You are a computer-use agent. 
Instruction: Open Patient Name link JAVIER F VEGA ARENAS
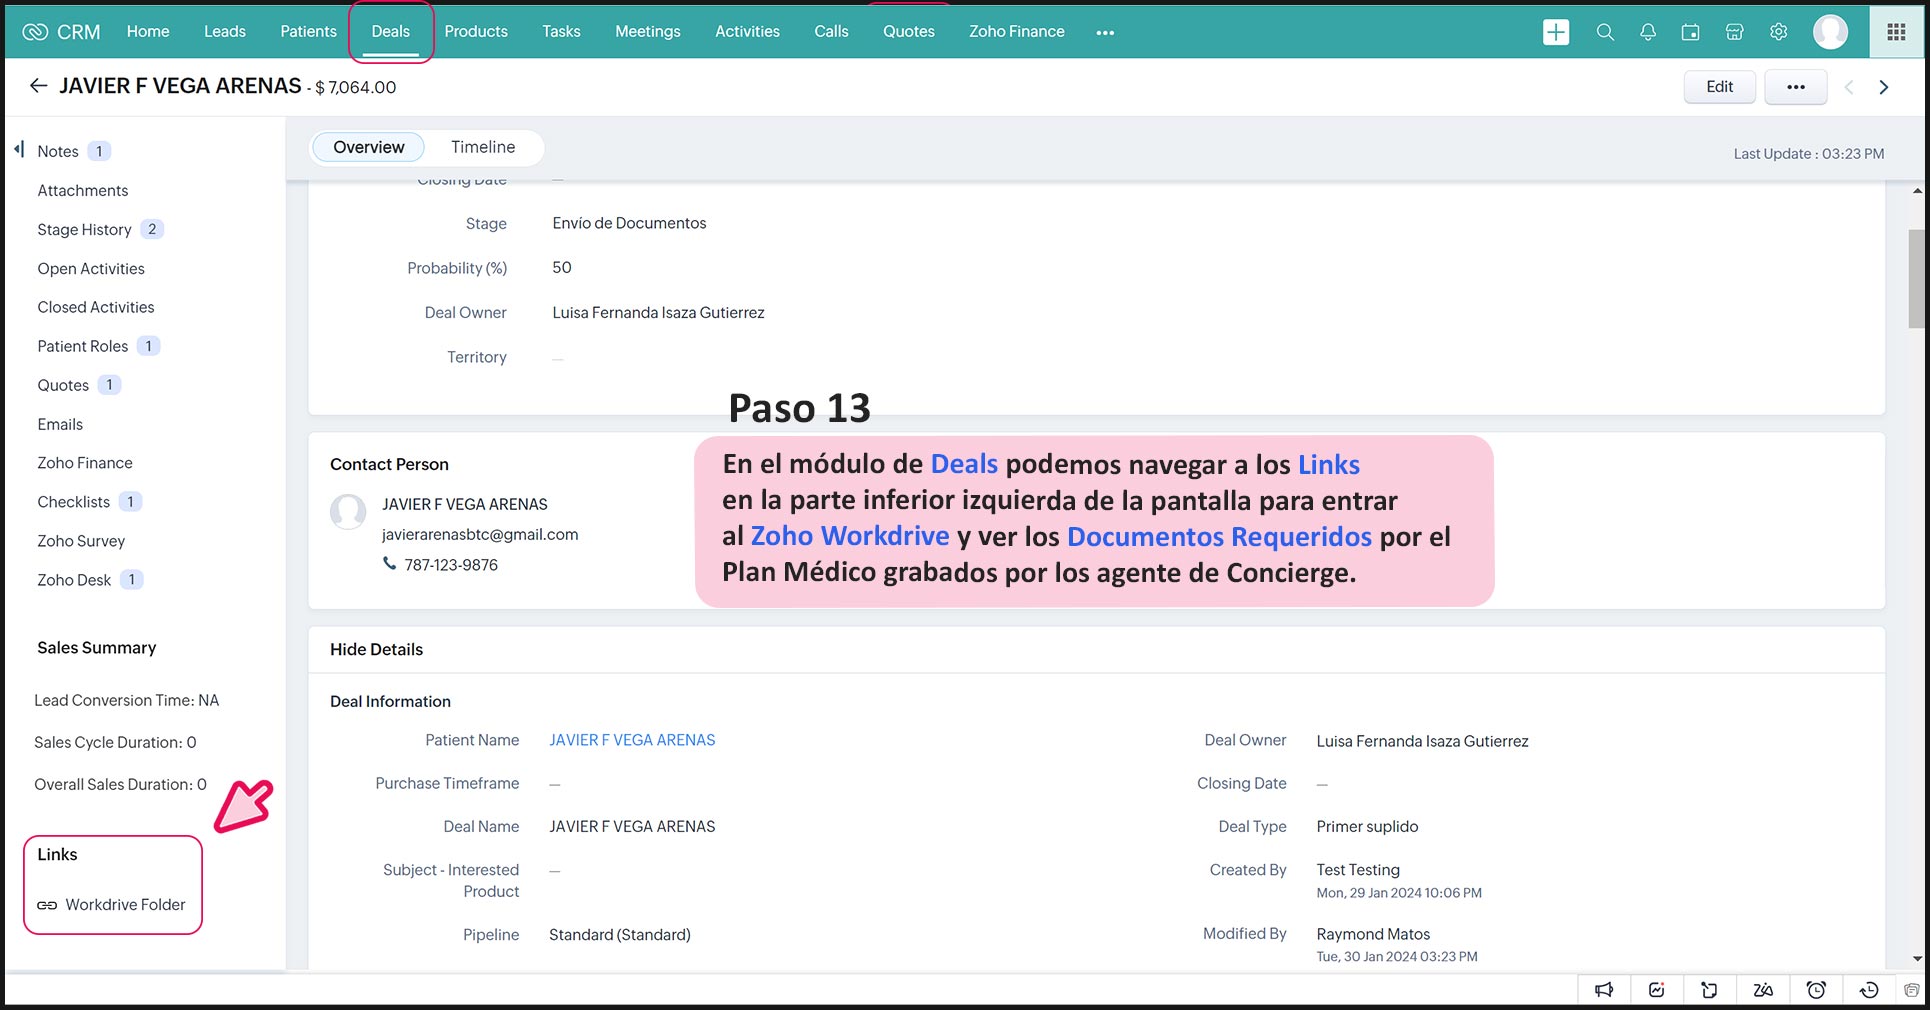pos(632,740)
